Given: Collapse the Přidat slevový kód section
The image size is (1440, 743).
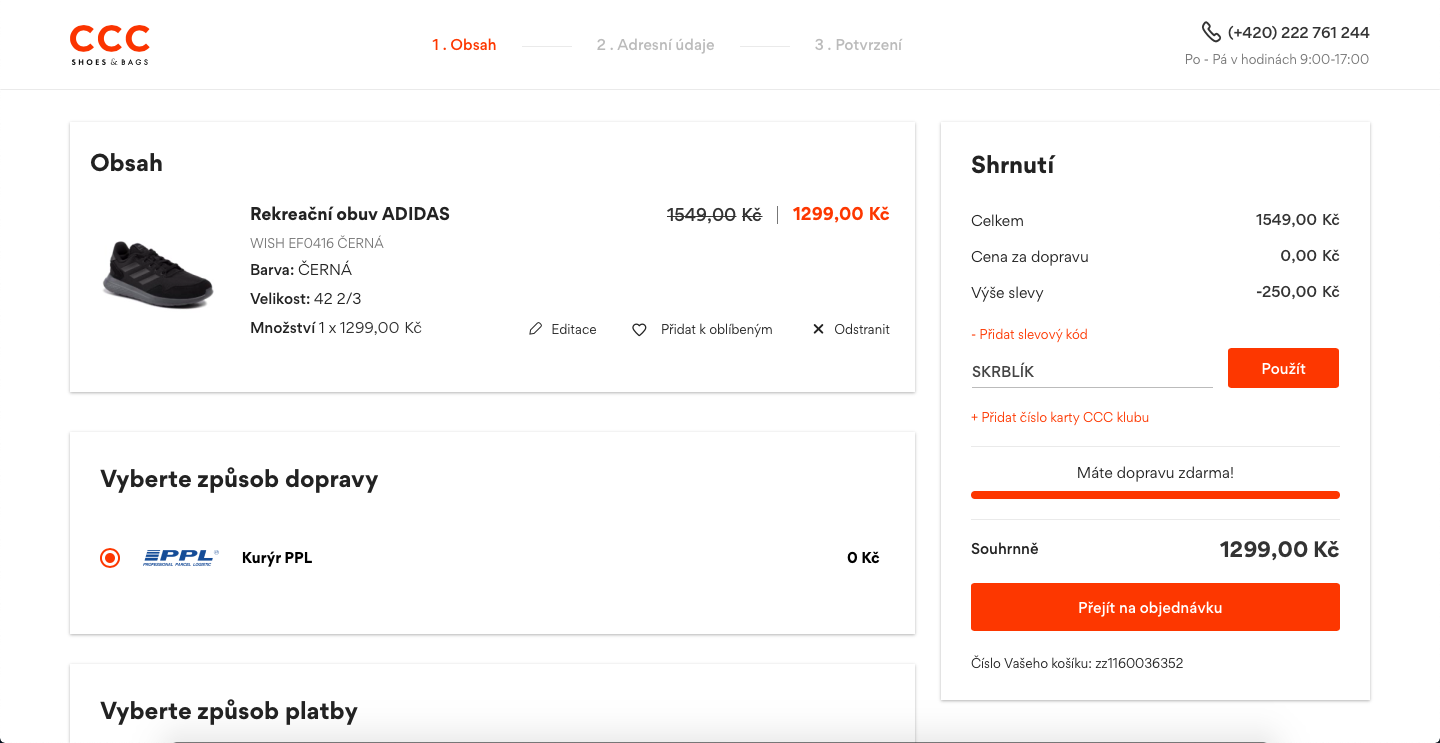Looking at the screenshot, I should [x=1029, y=334].
